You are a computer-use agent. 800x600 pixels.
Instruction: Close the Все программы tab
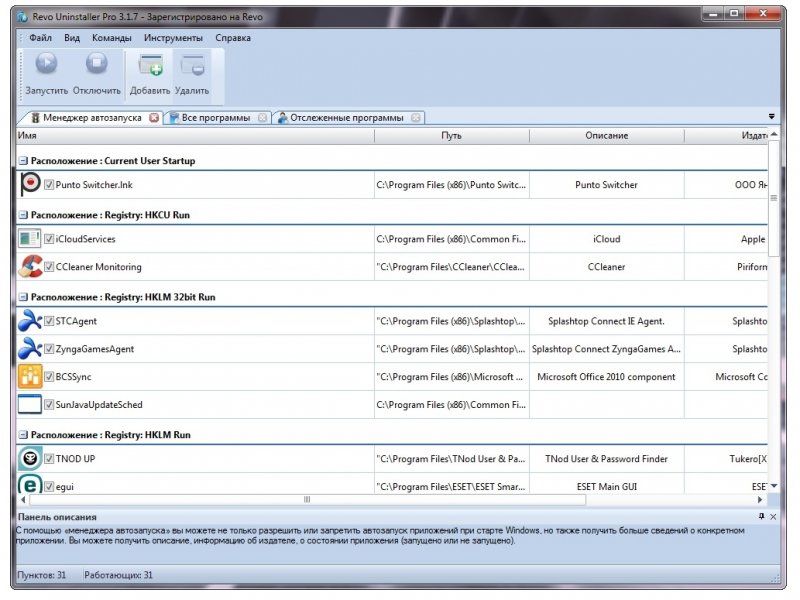262,117
